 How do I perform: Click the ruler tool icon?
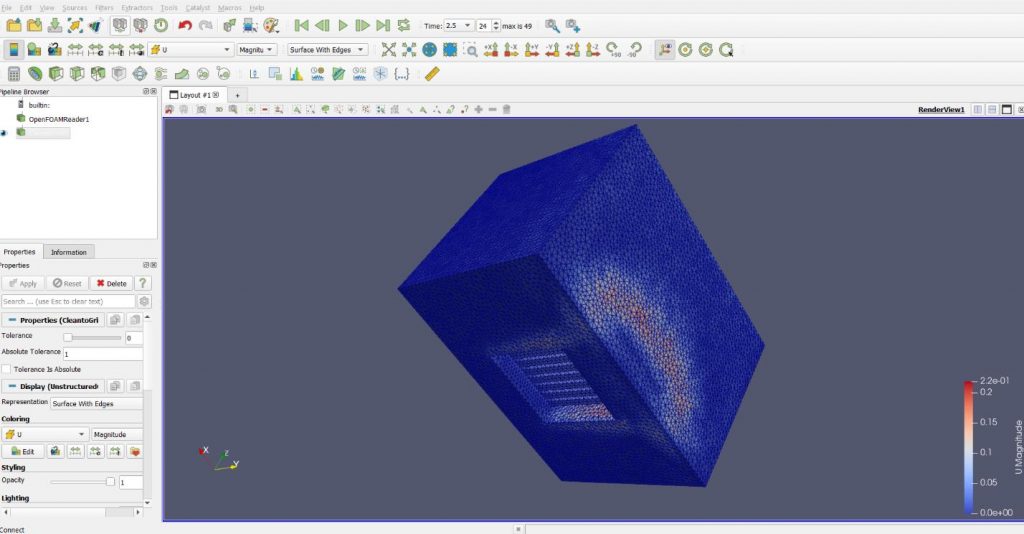tap(432, 74)
